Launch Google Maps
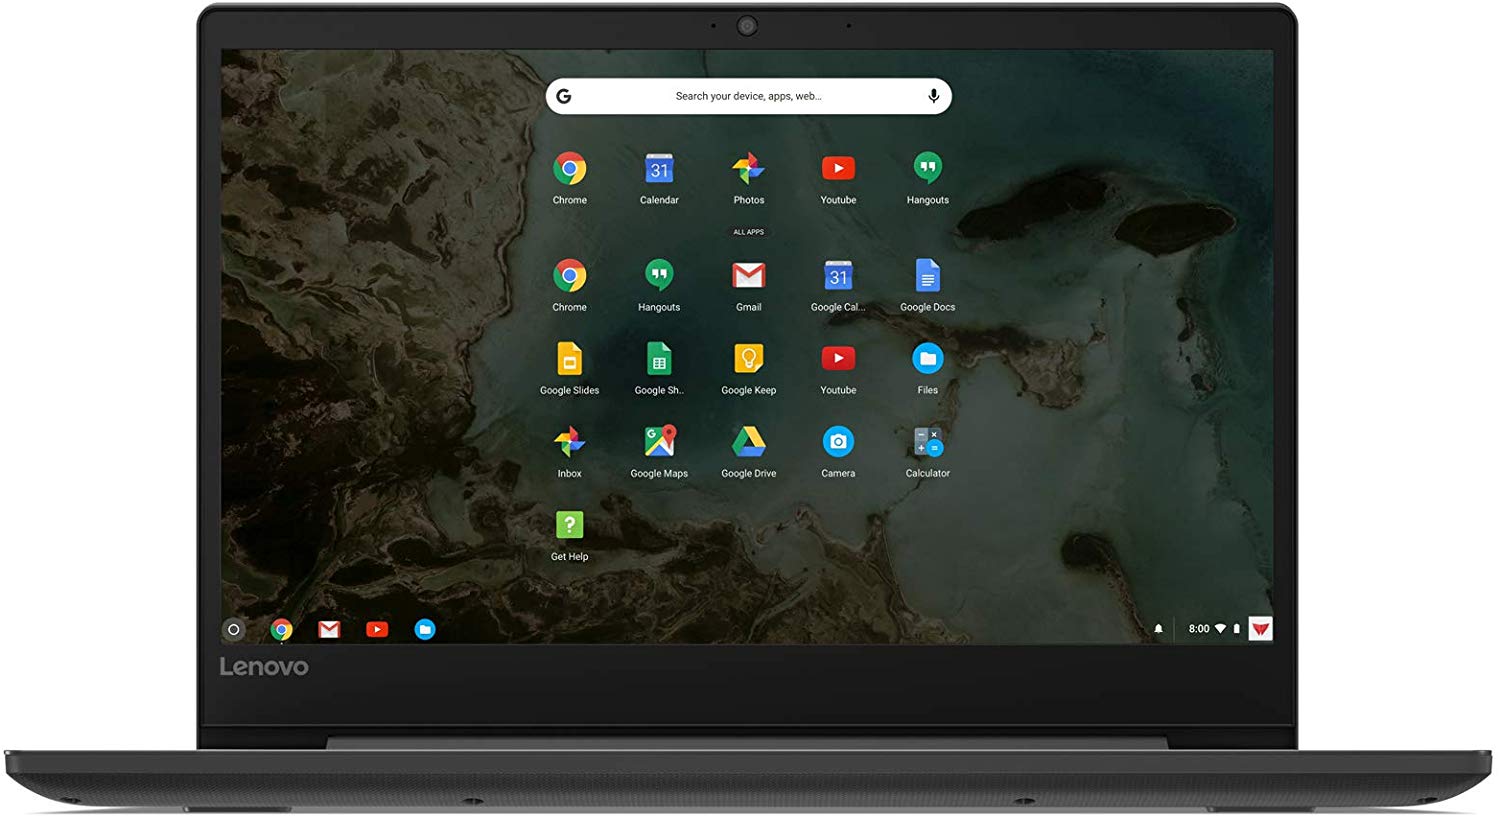 (x=659, y=442)
